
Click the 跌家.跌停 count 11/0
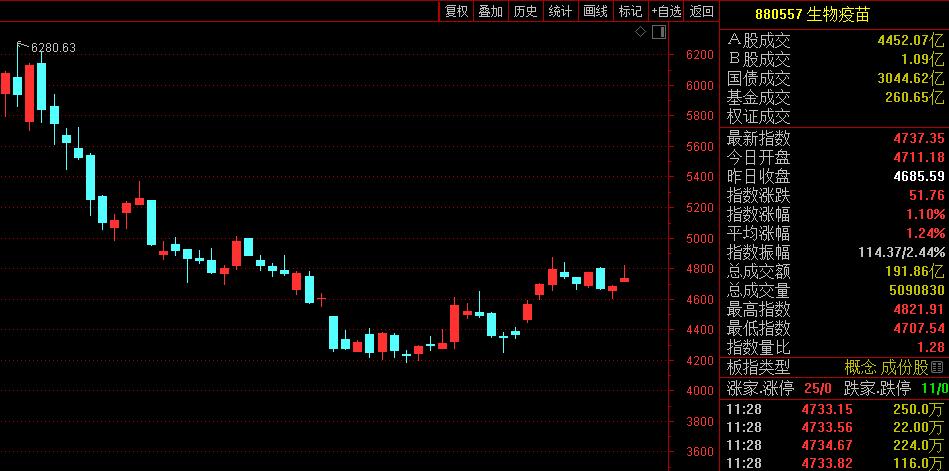click(936, 387)
